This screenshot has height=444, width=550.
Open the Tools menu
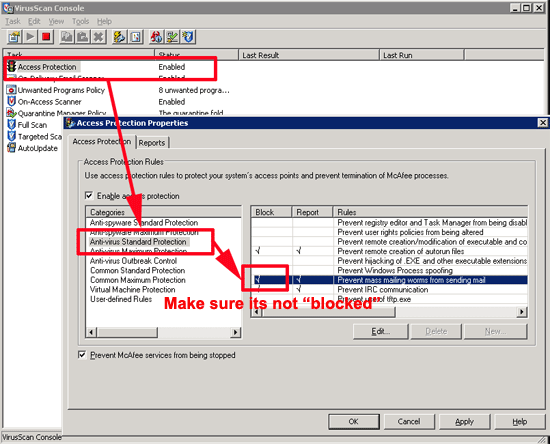pyautogui.click(x=80, y=21)
